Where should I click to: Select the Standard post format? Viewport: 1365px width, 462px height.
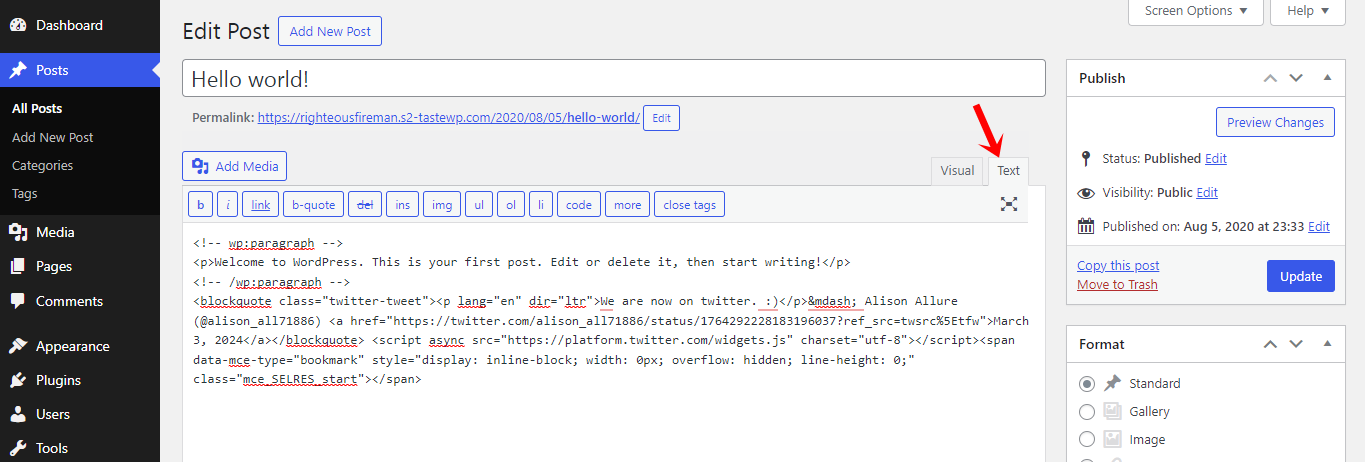click(x=1087, y=384)
